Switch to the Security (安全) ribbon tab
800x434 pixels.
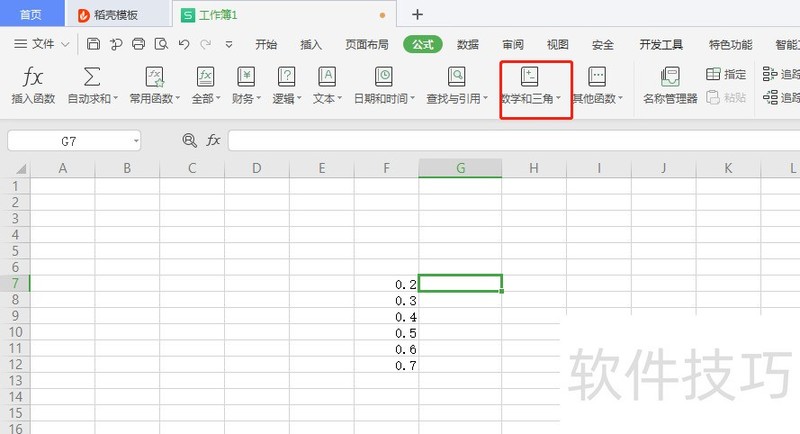click(603, 45)
